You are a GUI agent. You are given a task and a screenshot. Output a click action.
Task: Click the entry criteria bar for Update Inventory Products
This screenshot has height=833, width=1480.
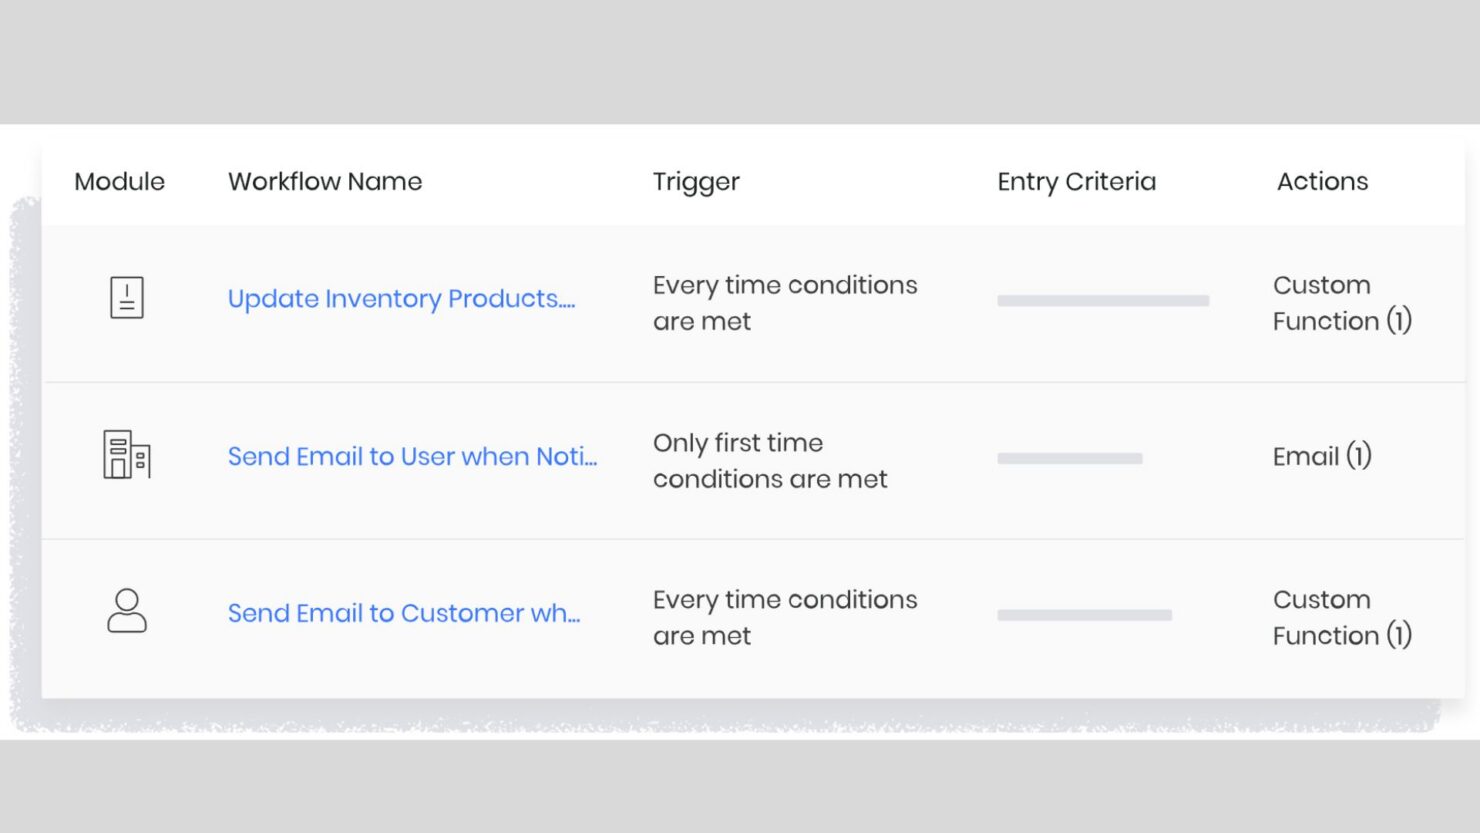[1102, 300]
